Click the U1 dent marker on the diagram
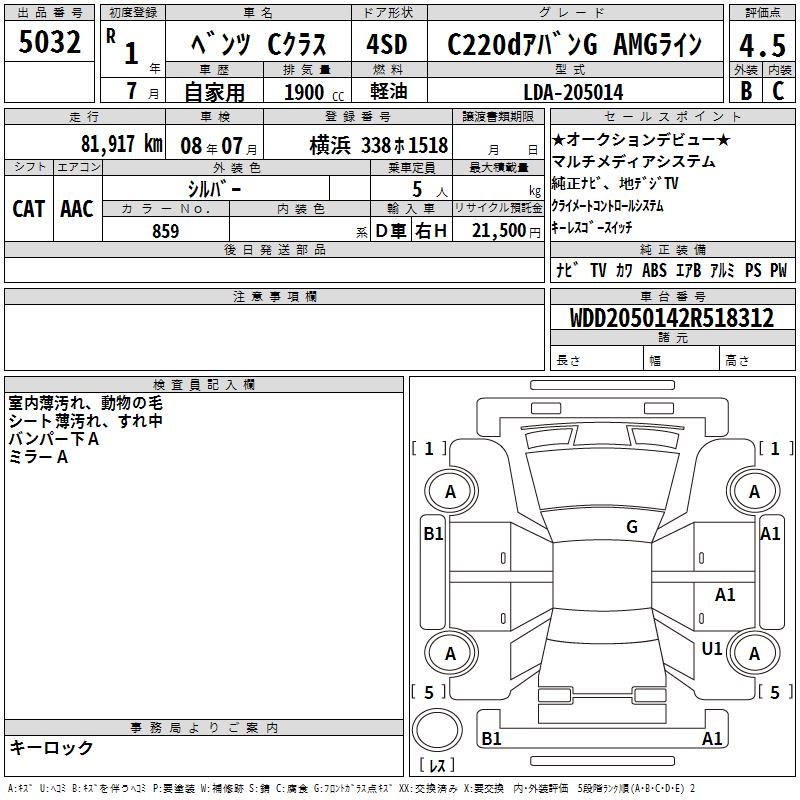The height and width of the screenshot is (800, 800). (x=712, y=649)
